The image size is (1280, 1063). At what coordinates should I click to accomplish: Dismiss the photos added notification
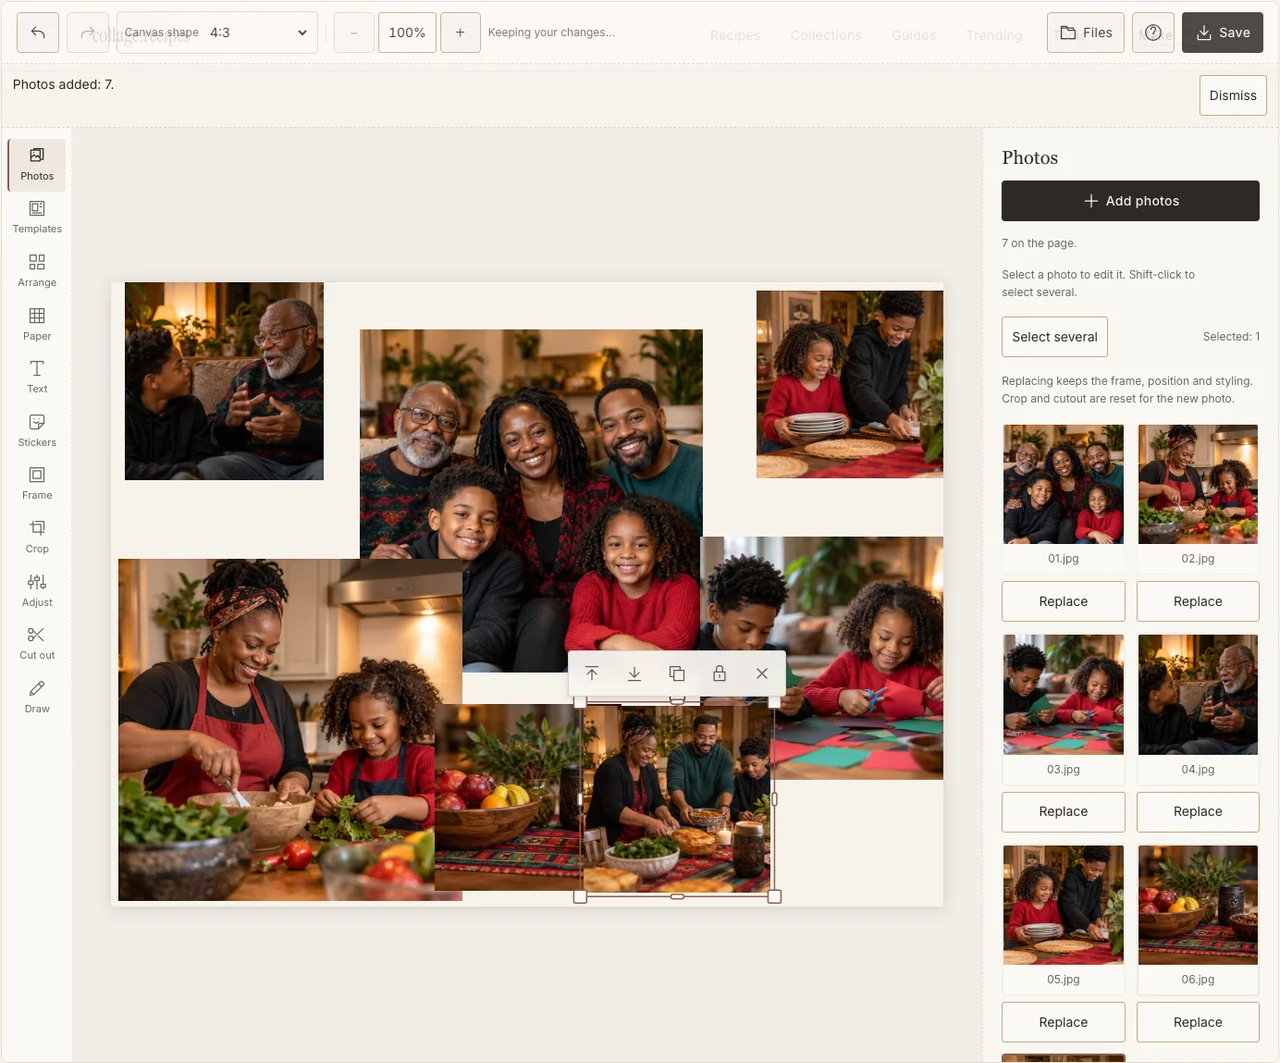coord(1233,96)
